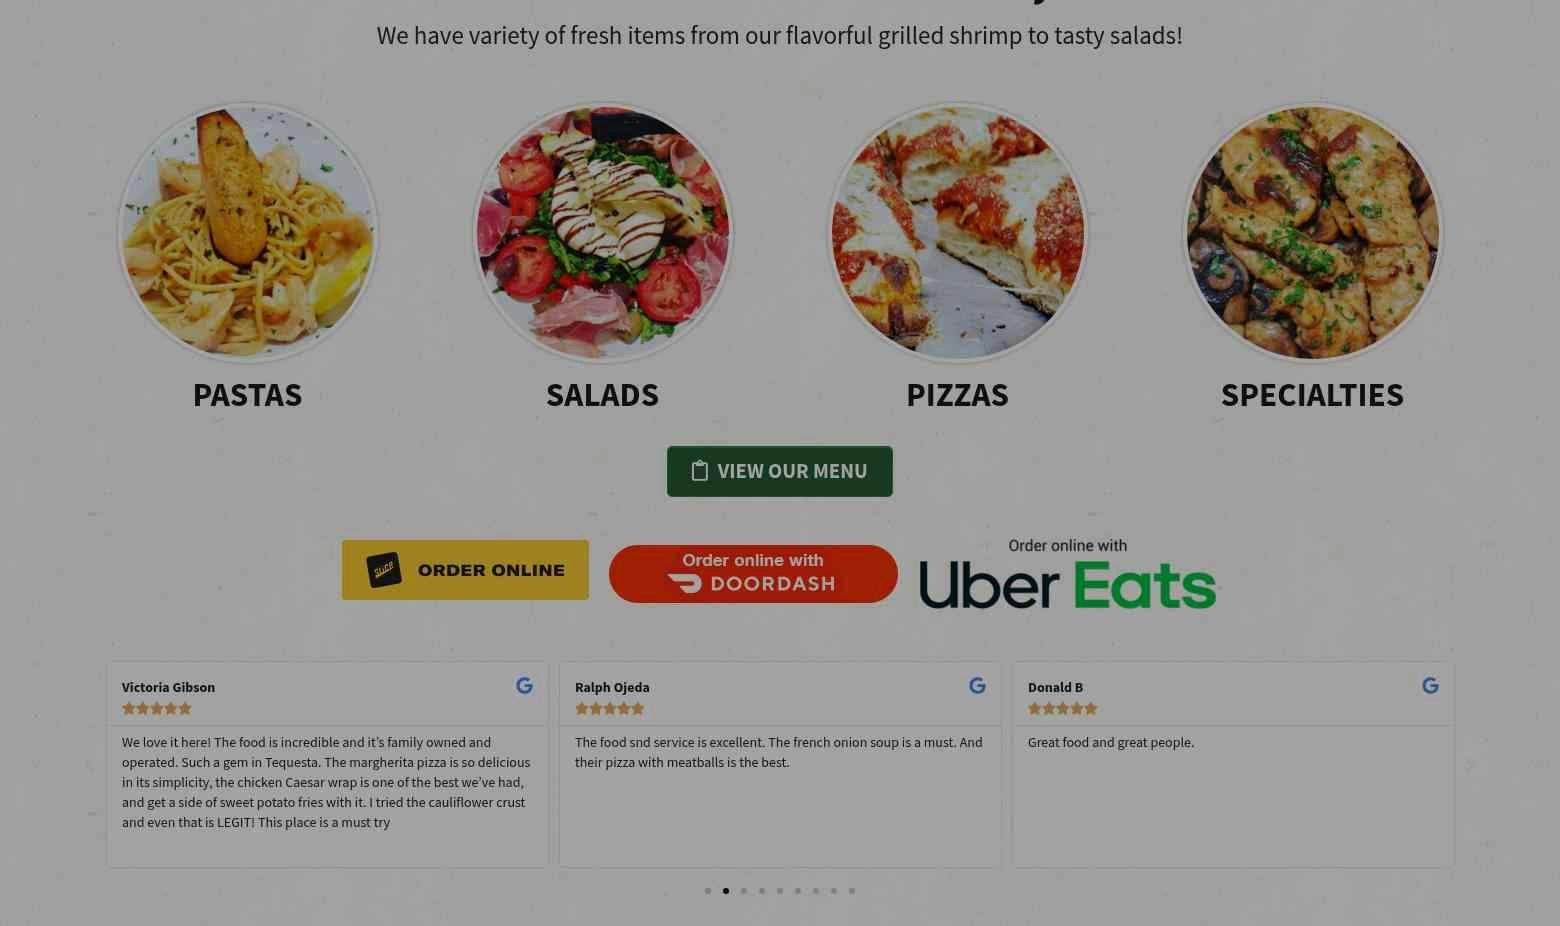Click the PASTAS heading link
This screenshot has height=926, width=1560.
pyautogui.click(x=247, y=395)
